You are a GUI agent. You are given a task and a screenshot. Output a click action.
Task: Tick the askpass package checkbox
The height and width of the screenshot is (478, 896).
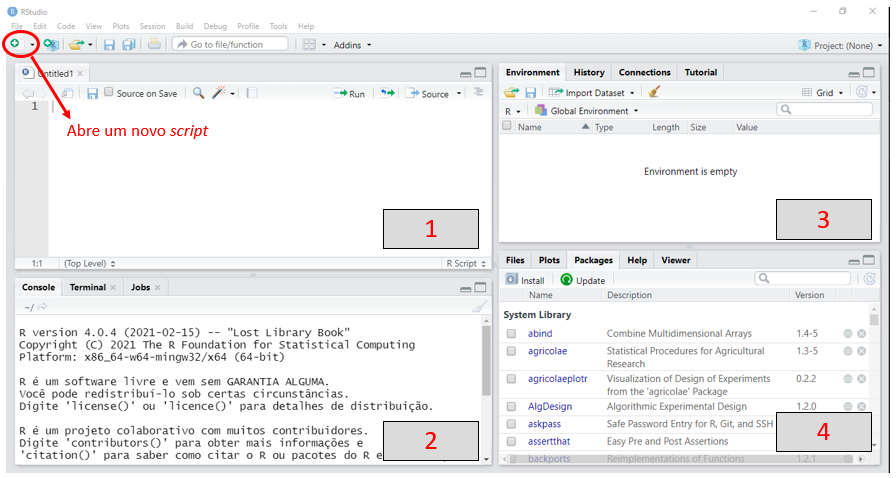tap(511, 424)
